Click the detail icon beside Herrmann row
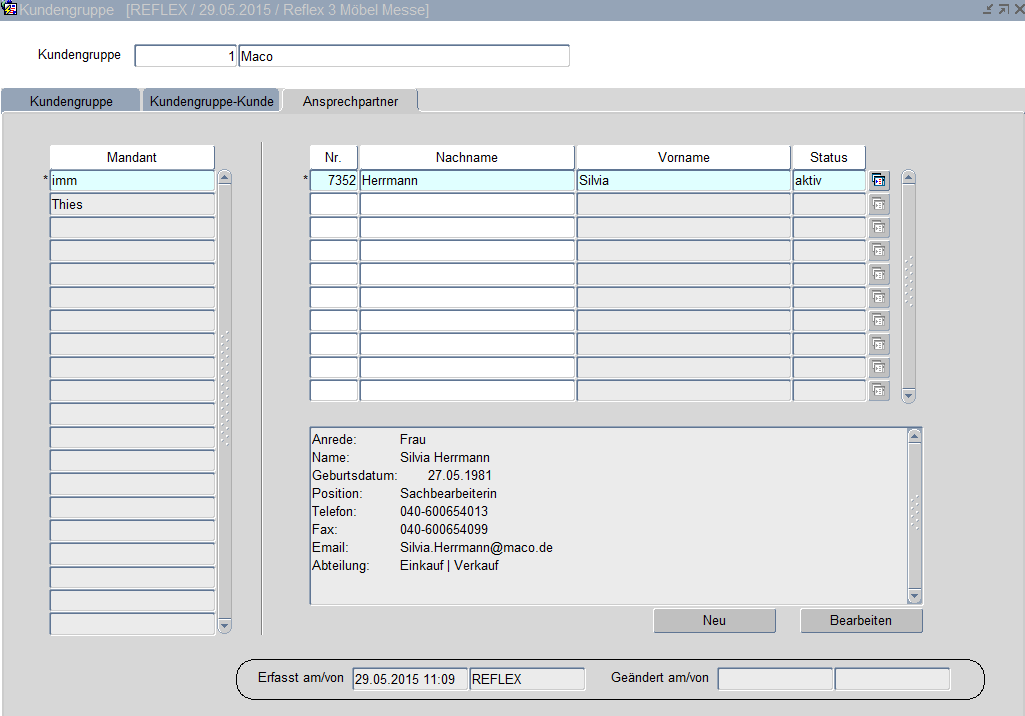Image resolution: width=1025 pixels, height=716 pixels. pos(879,181)
